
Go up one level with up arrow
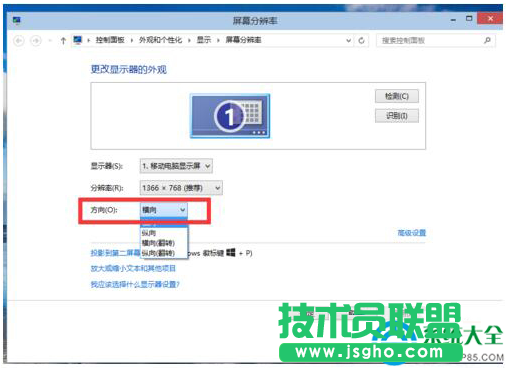tap(63, 41)
